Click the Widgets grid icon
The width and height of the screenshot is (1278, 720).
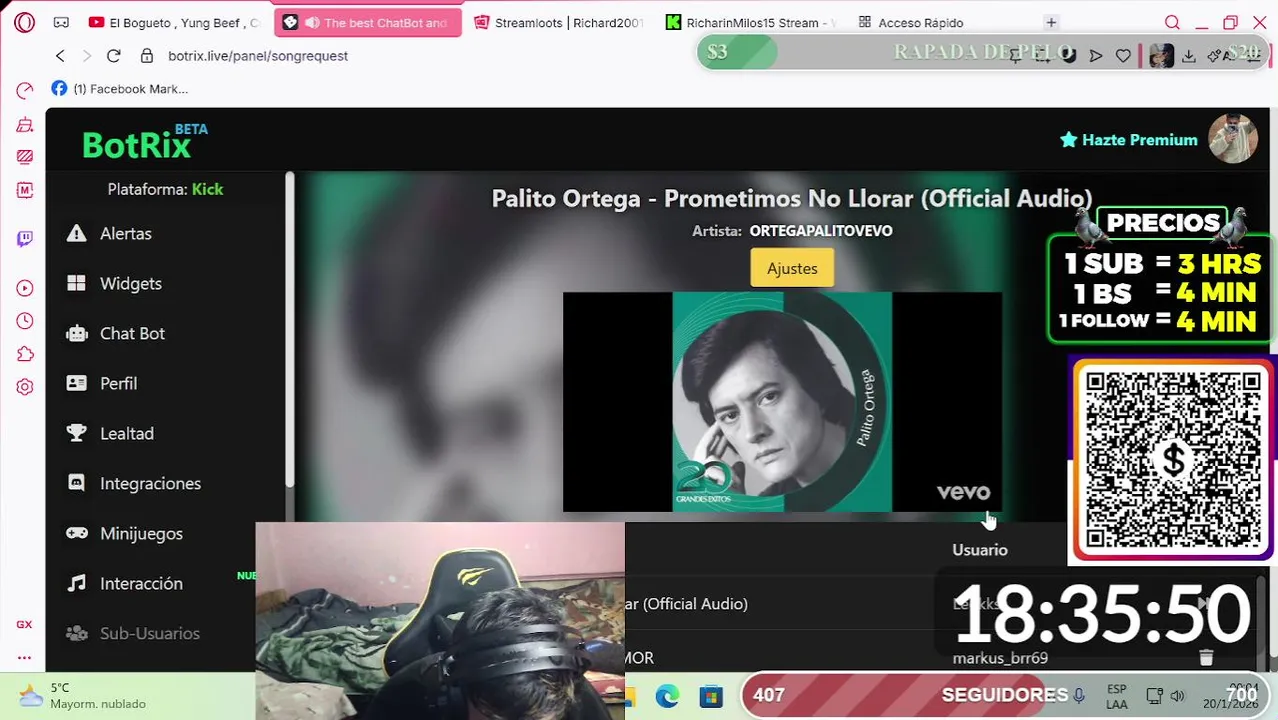pyautogui.click(x=76, y=283)
